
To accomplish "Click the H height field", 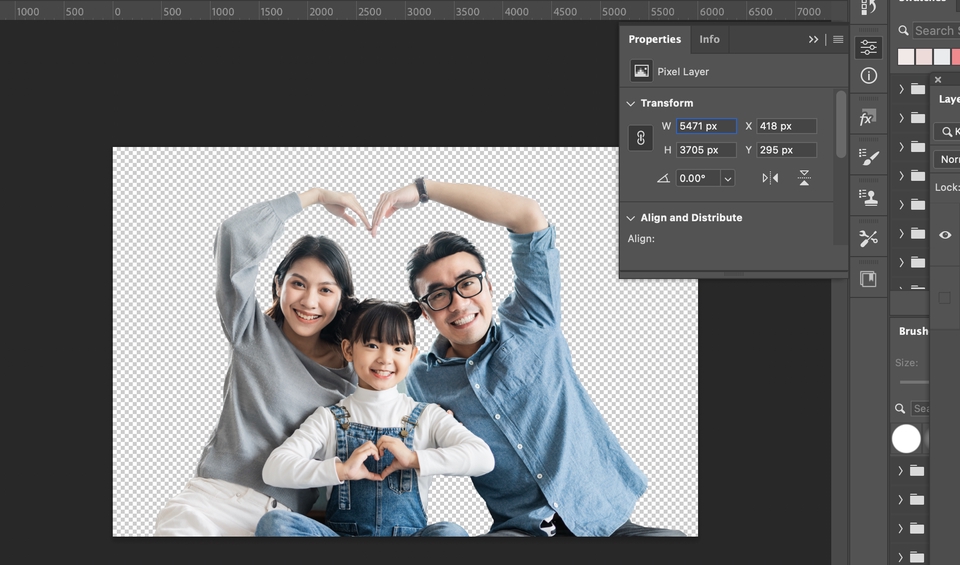I will [706, 150].
